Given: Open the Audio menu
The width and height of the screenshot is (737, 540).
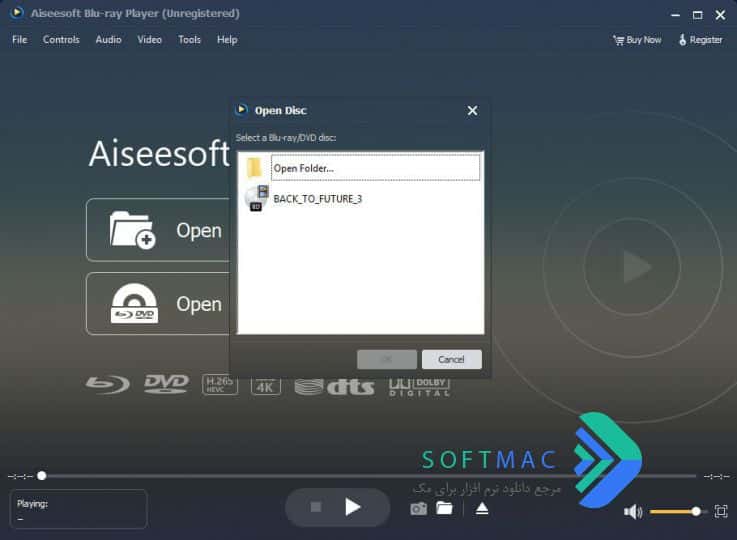Looking at the screenshot, I should click(x=109, y=40).
